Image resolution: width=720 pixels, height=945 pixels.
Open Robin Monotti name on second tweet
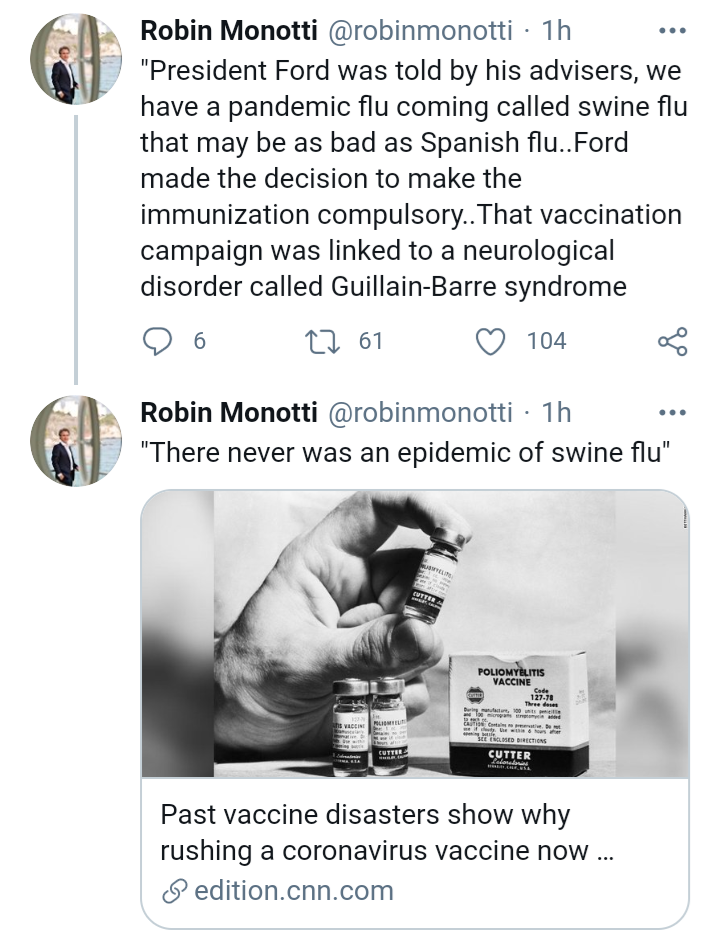[224, 412]
